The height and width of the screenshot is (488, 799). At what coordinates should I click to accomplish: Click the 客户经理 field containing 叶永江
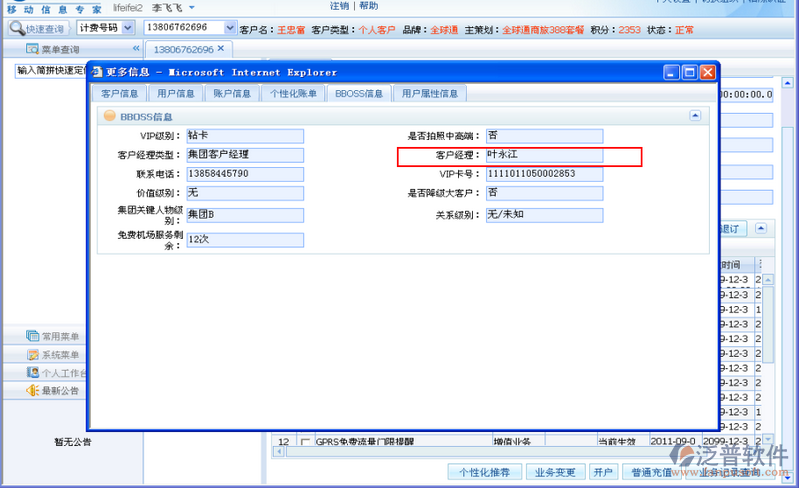click(x=544, y=155)
